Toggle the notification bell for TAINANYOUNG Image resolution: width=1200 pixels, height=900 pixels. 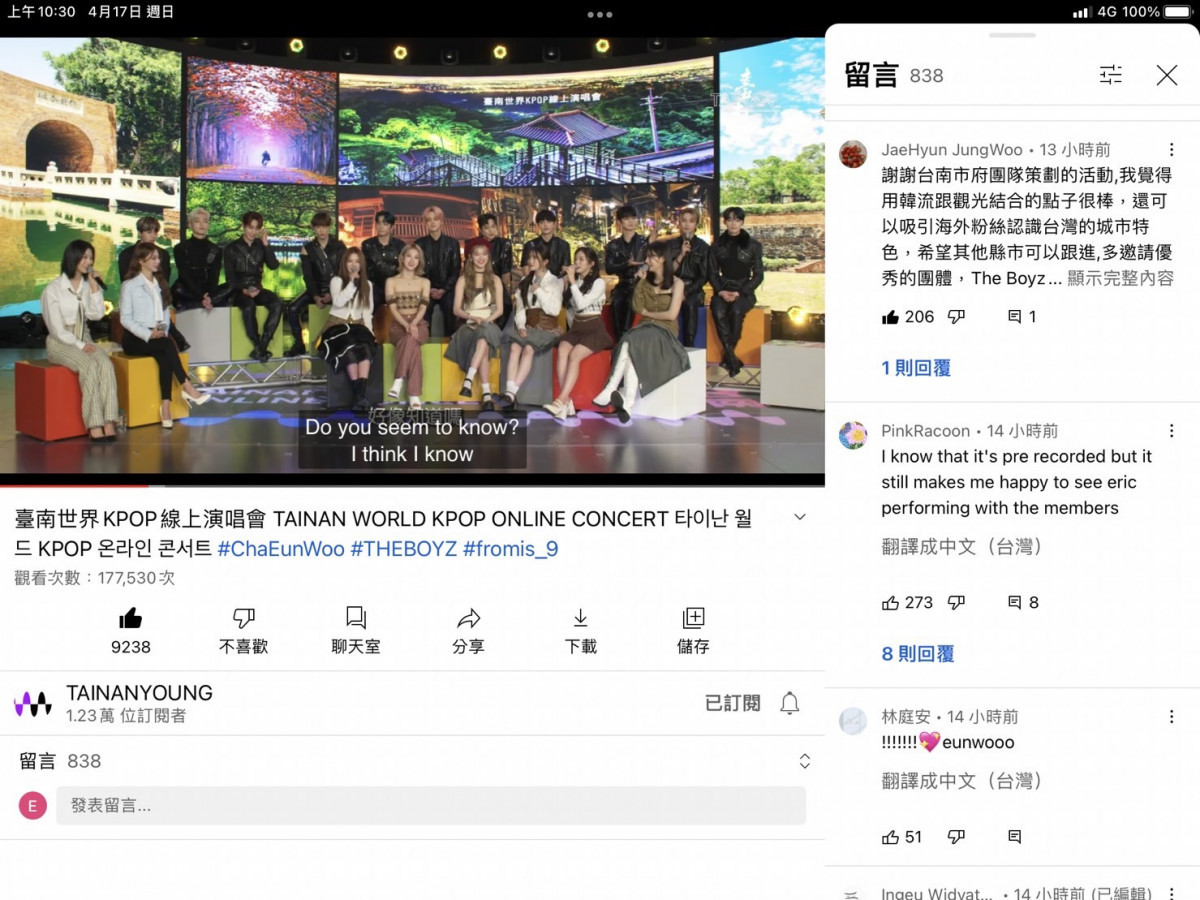click(790, 703)
